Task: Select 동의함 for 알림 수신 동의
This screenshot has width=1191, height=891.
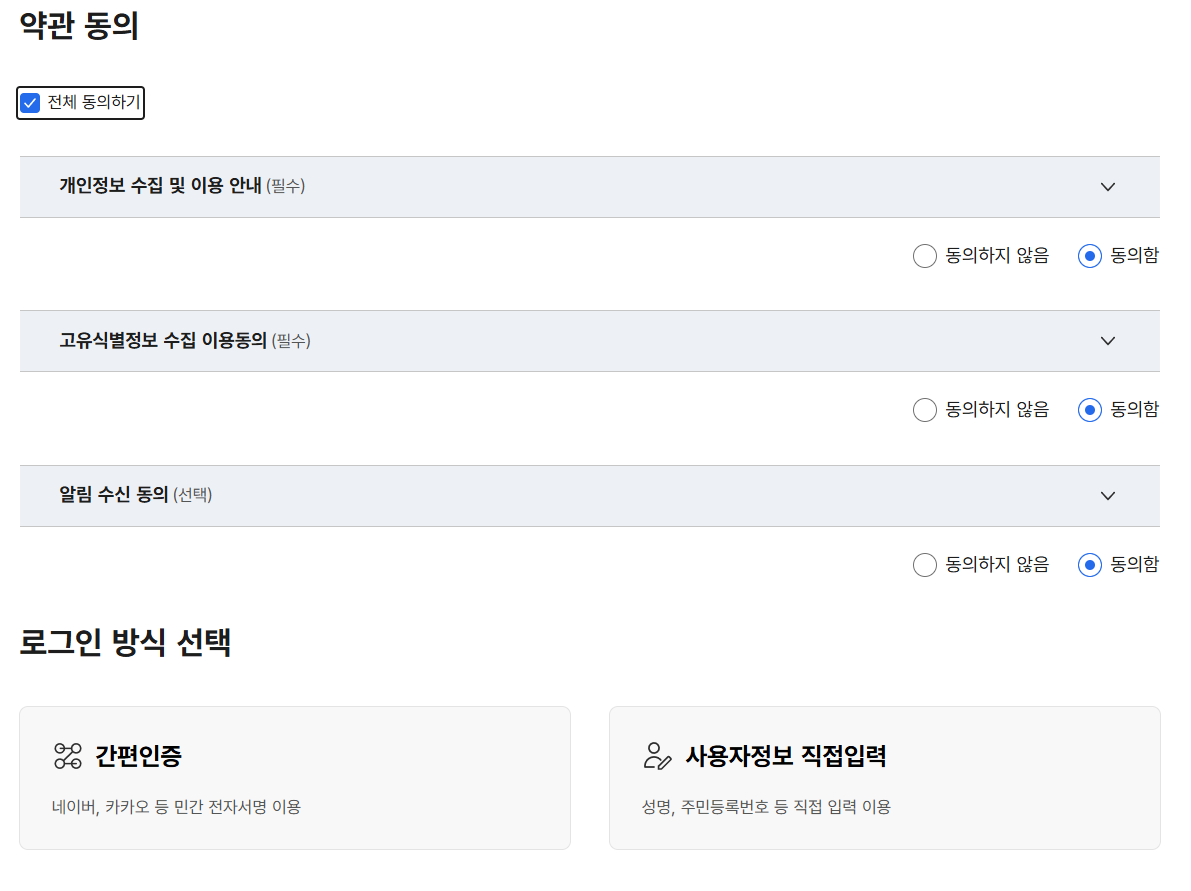Action: (1089, 565)
